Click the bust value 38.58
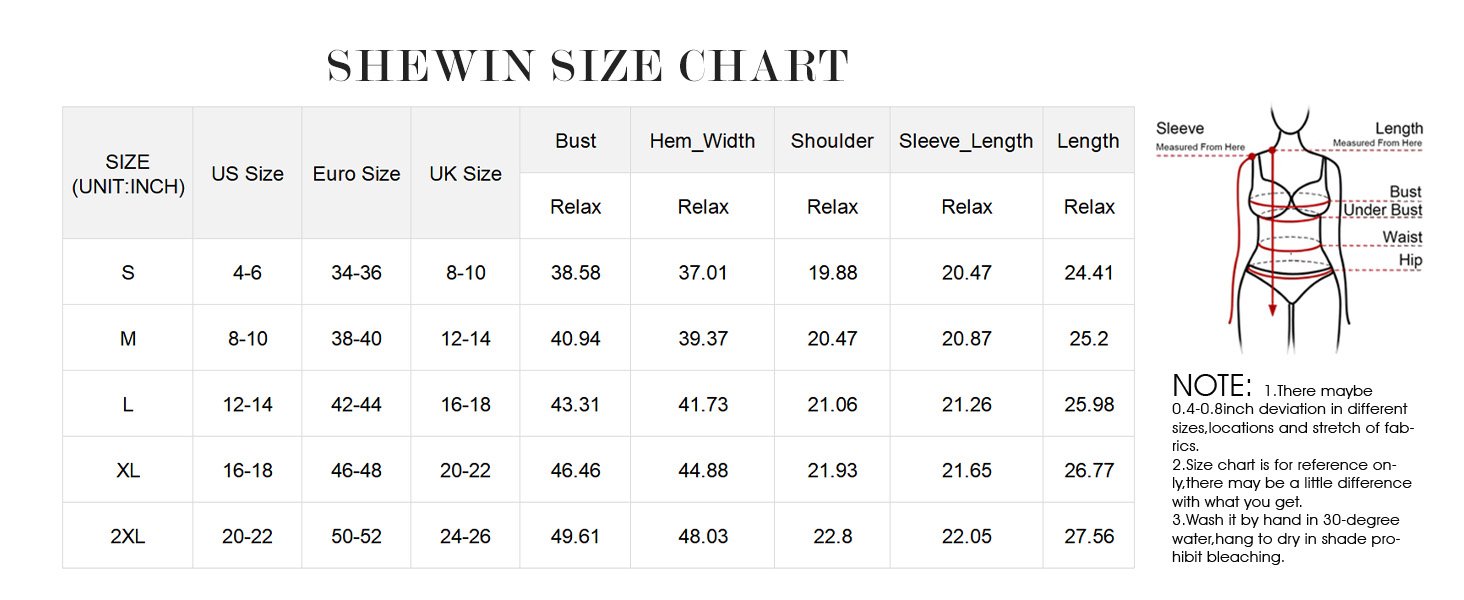 [575, 273]
